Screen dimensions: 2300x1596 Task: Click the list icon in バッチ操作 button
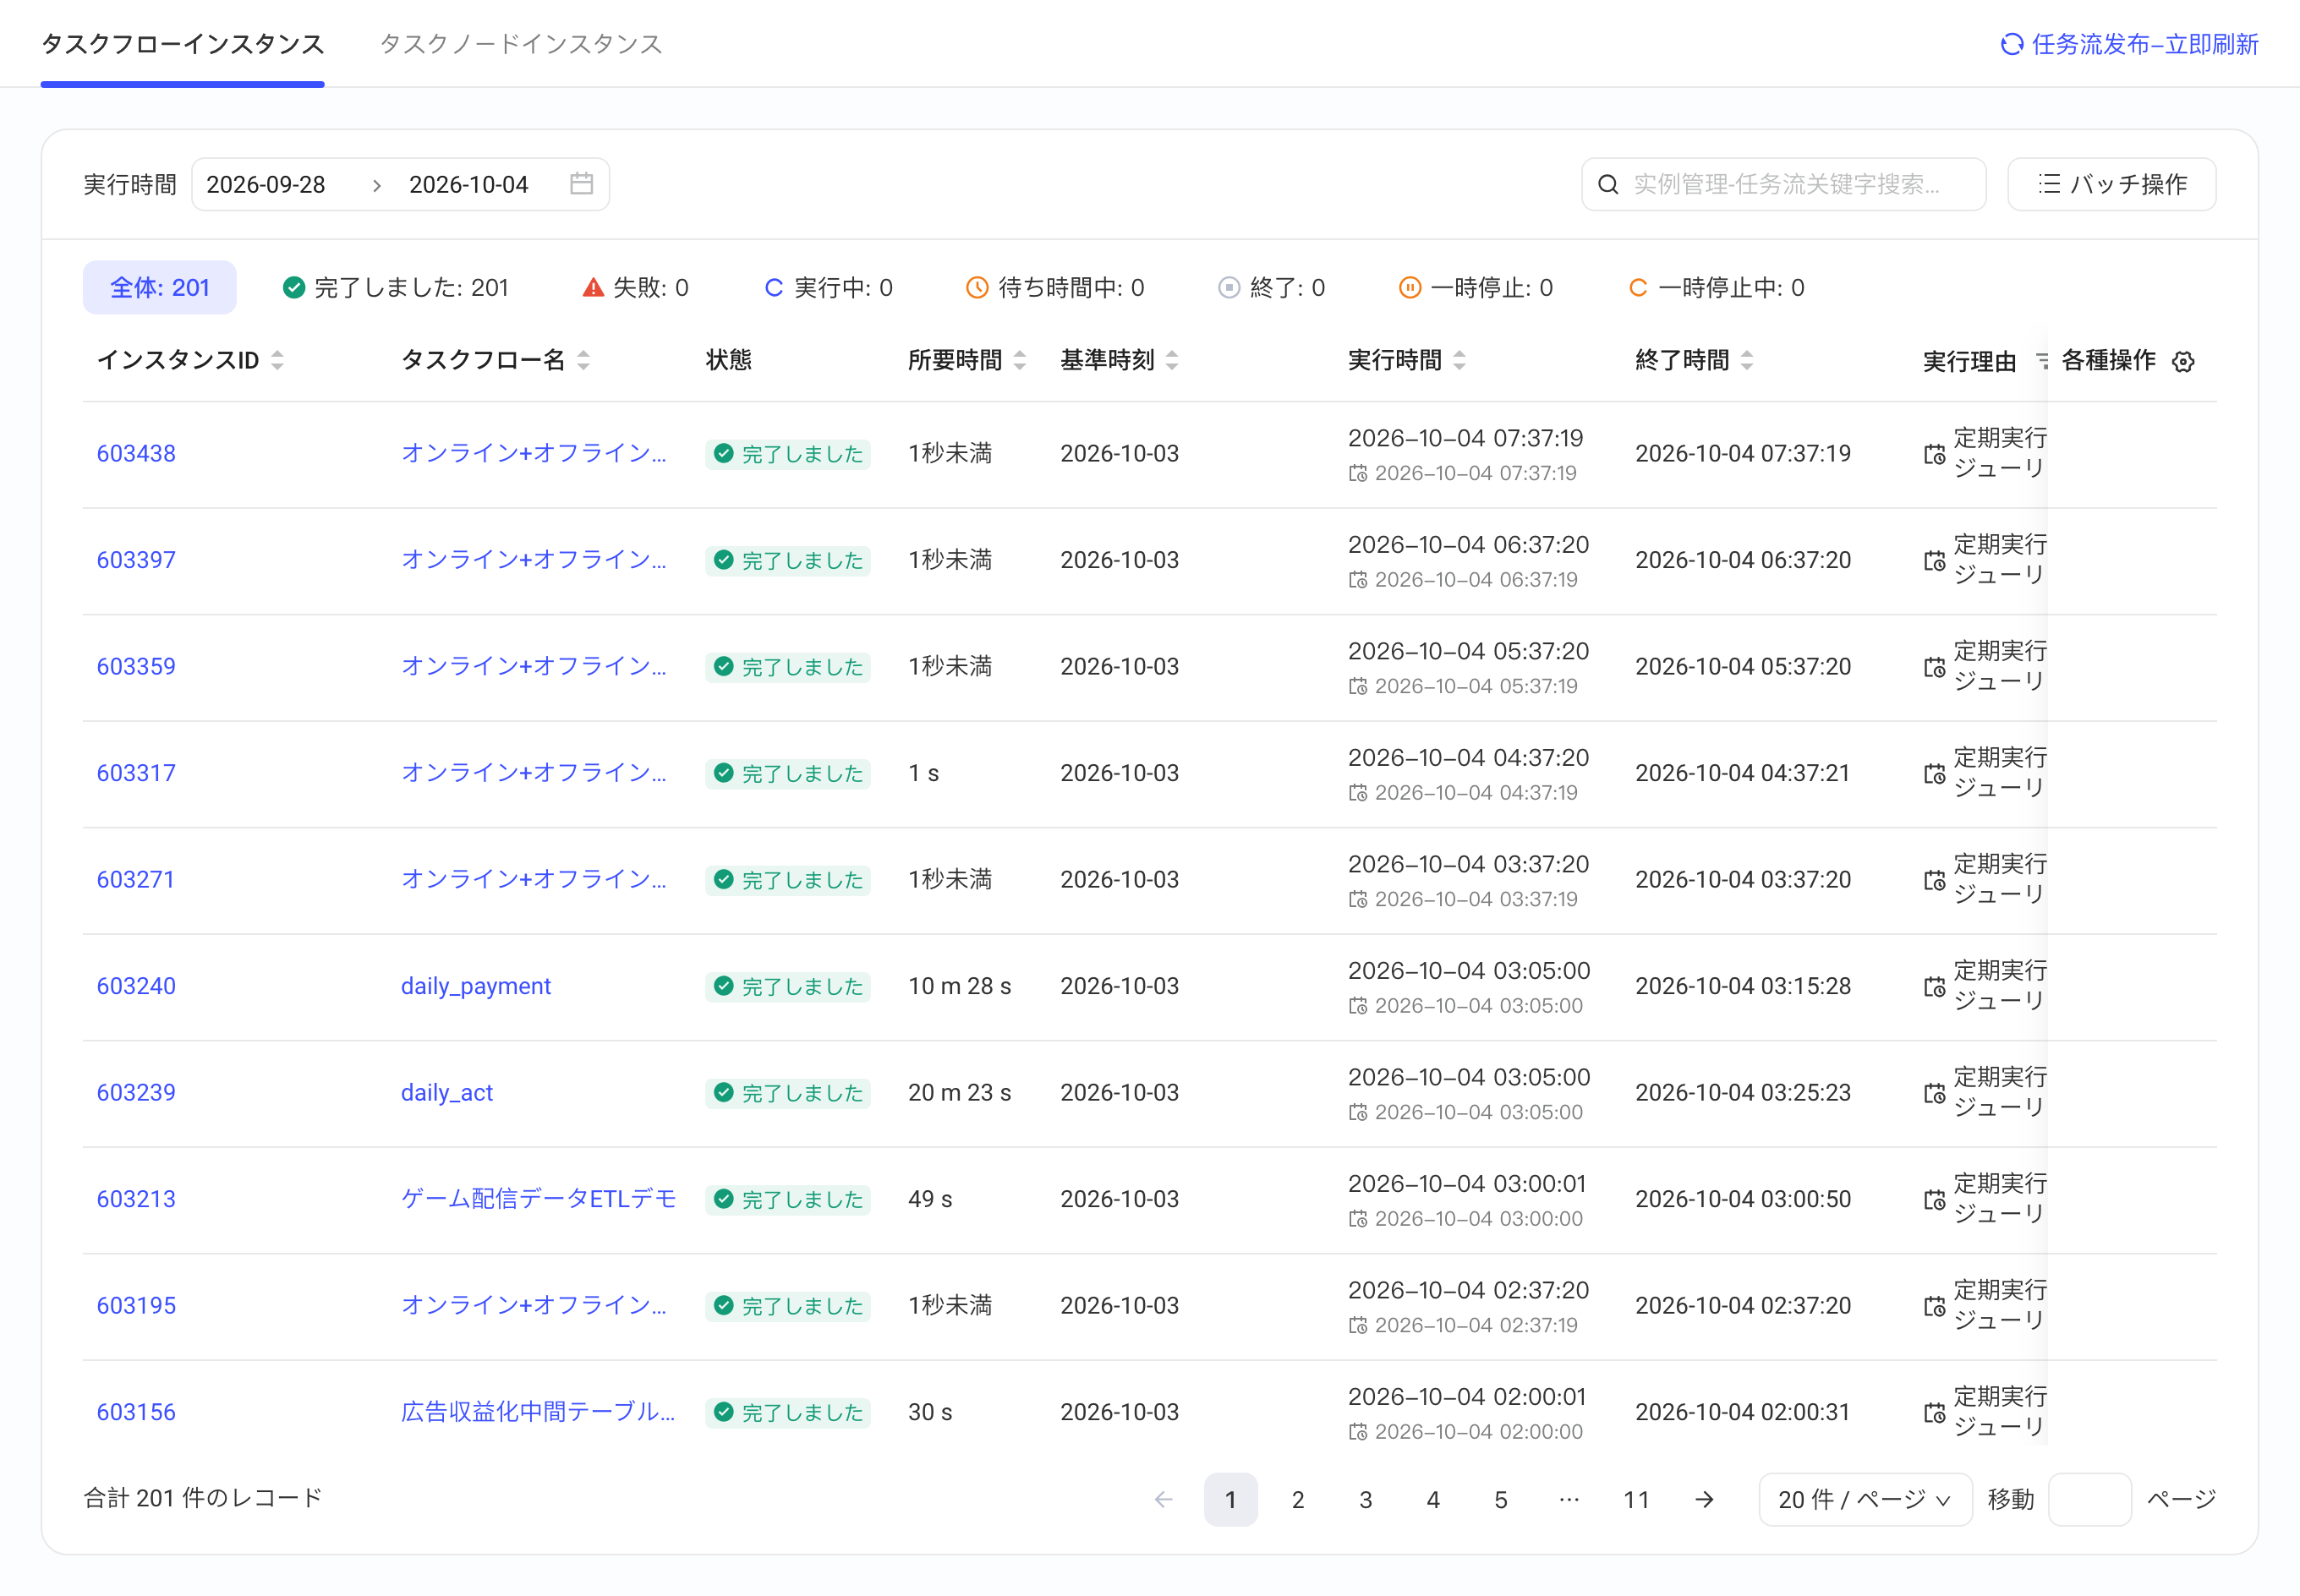[x=2049, y=184]
